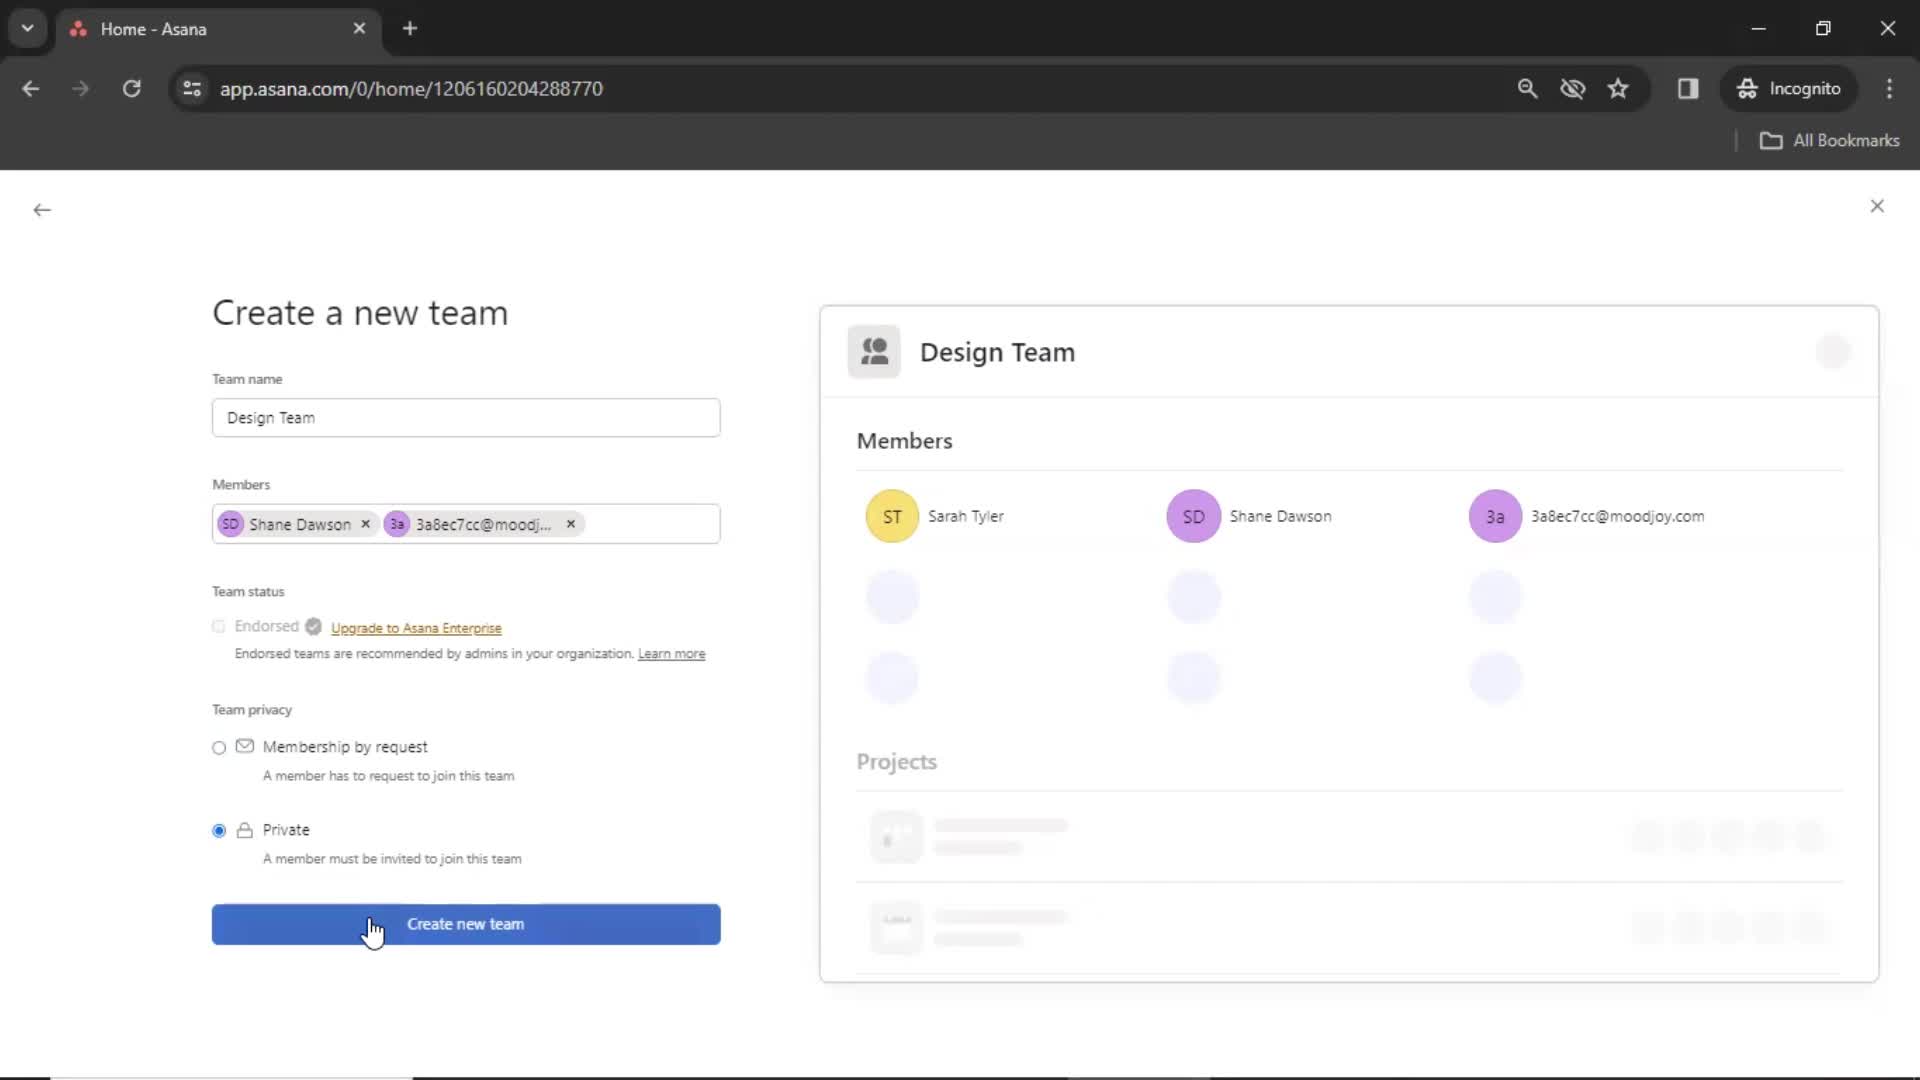Open All Bookmarks folder
The width and height of the screenshot is (1920, 1080).
[1830, 141]
